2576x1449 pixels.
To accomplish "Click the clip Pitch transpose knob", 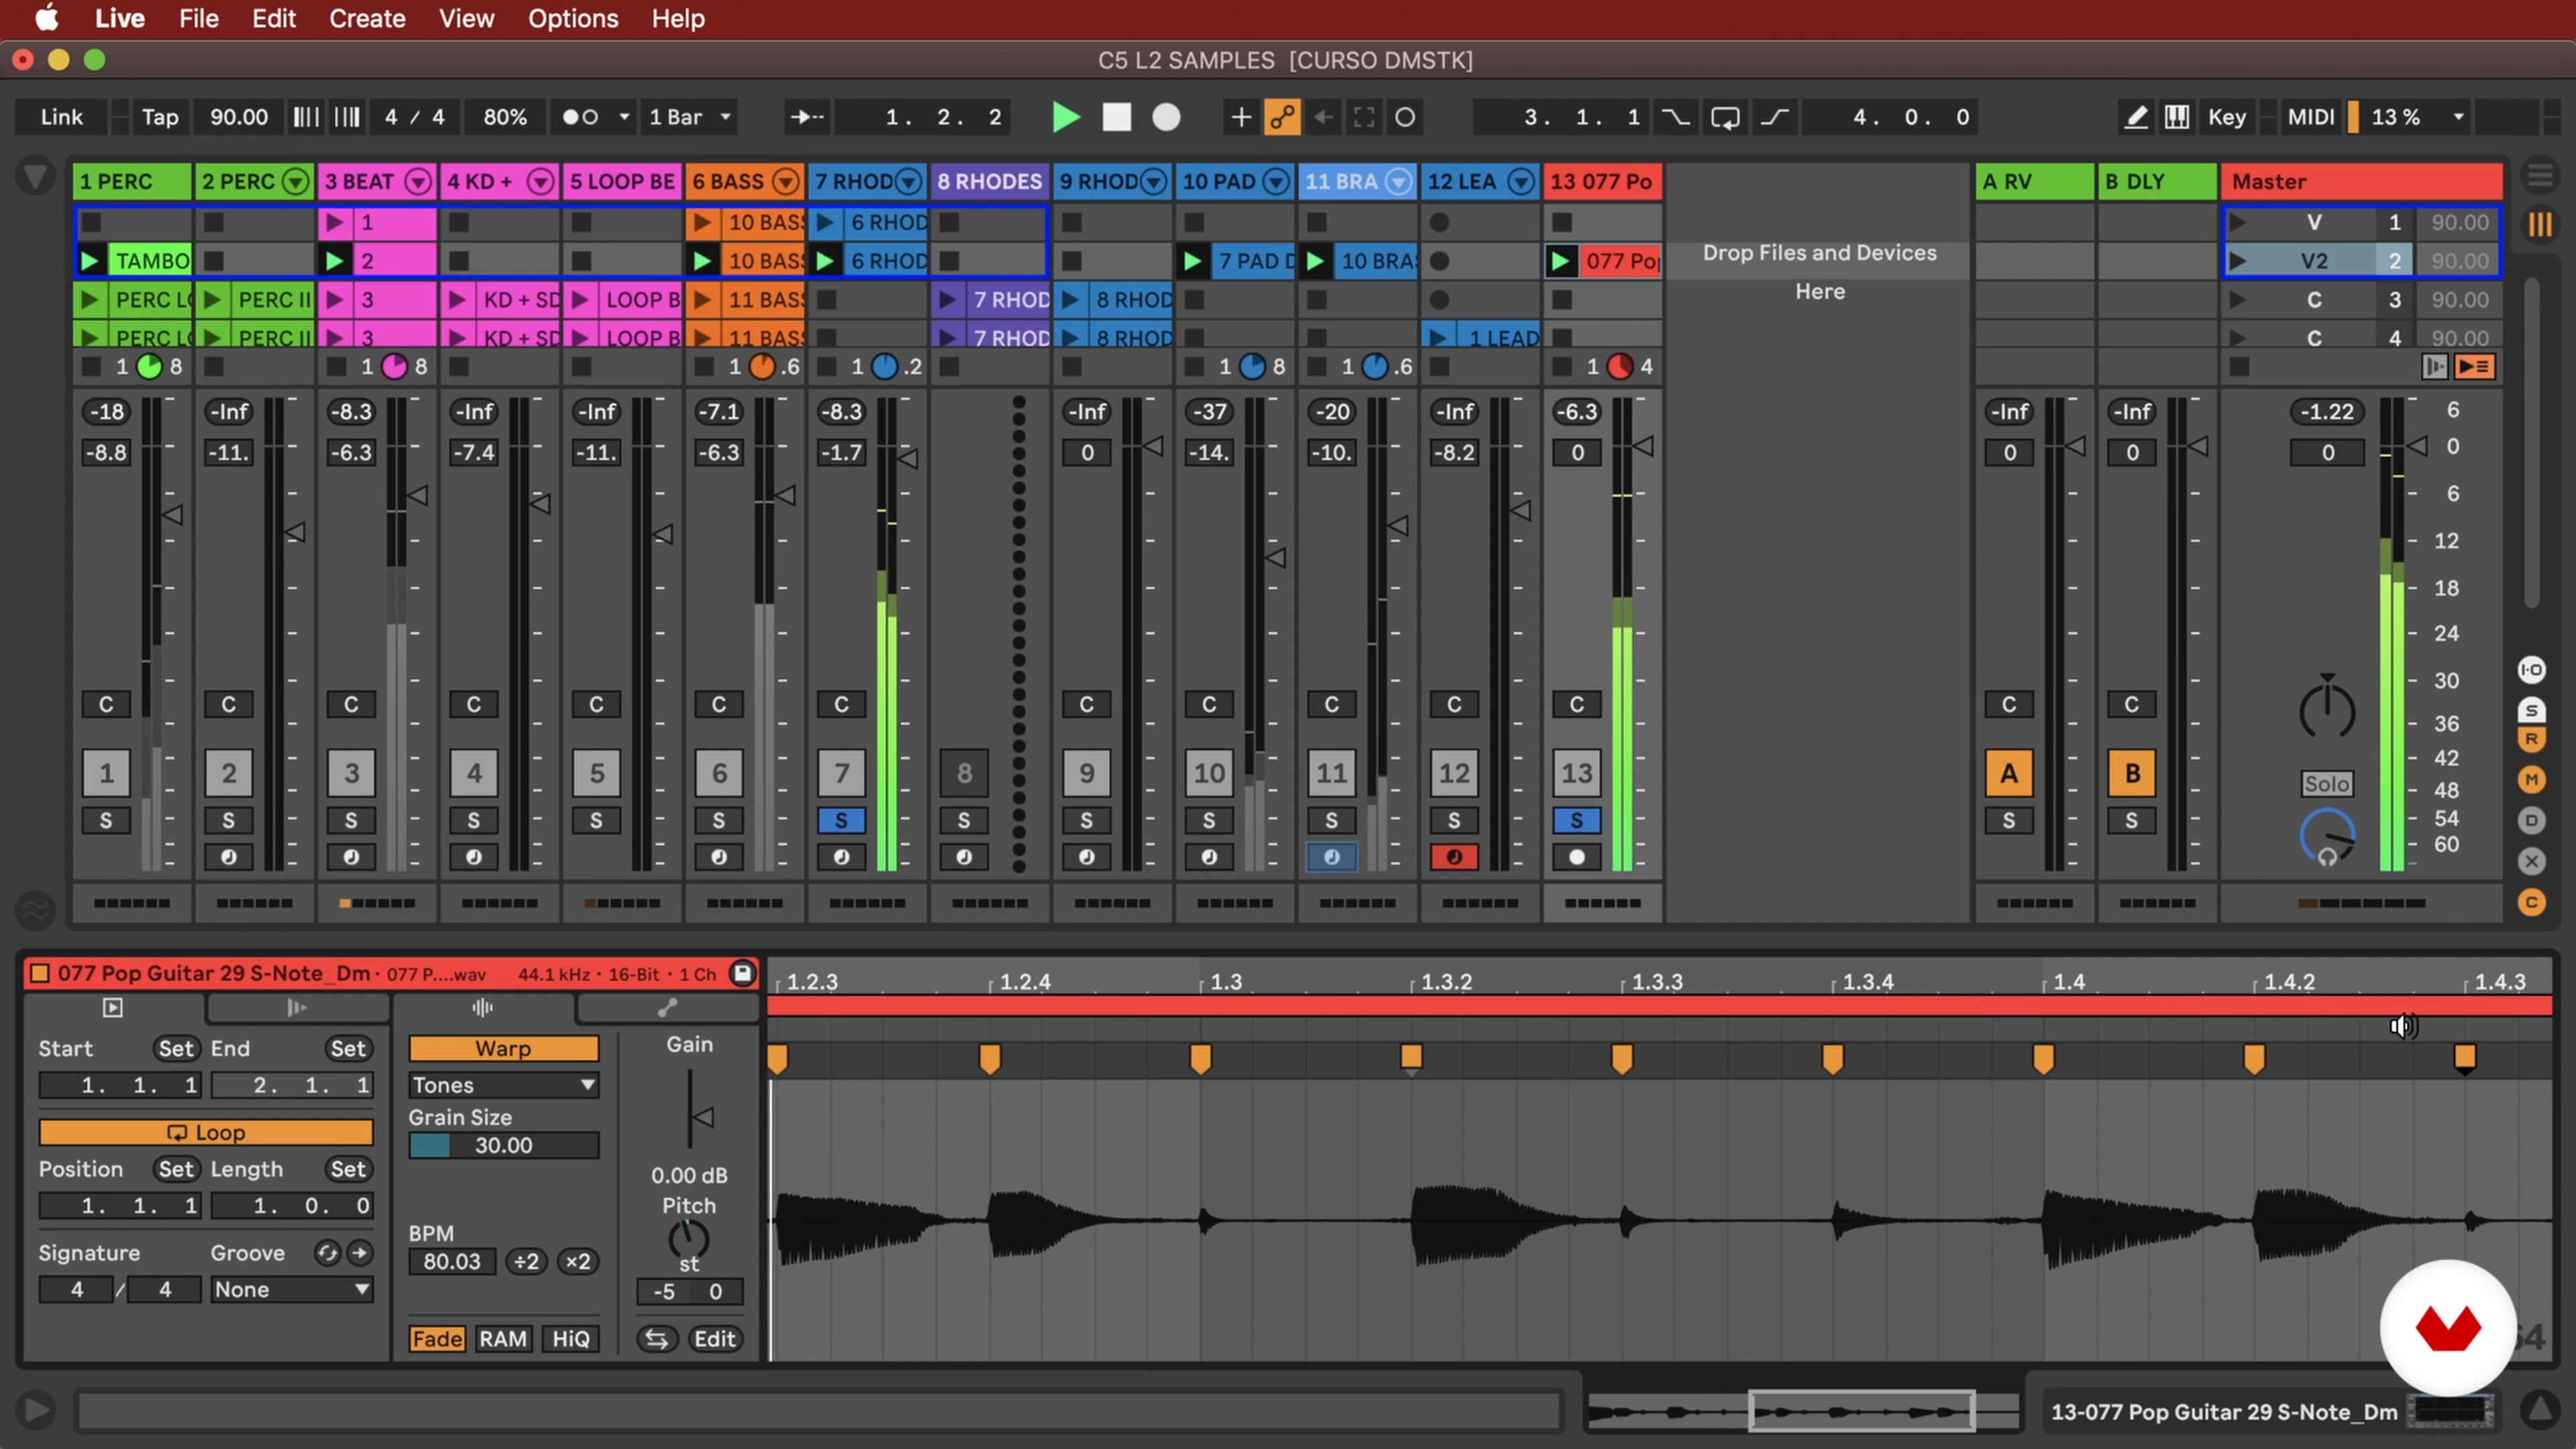I will click(x=688, y=1240).
